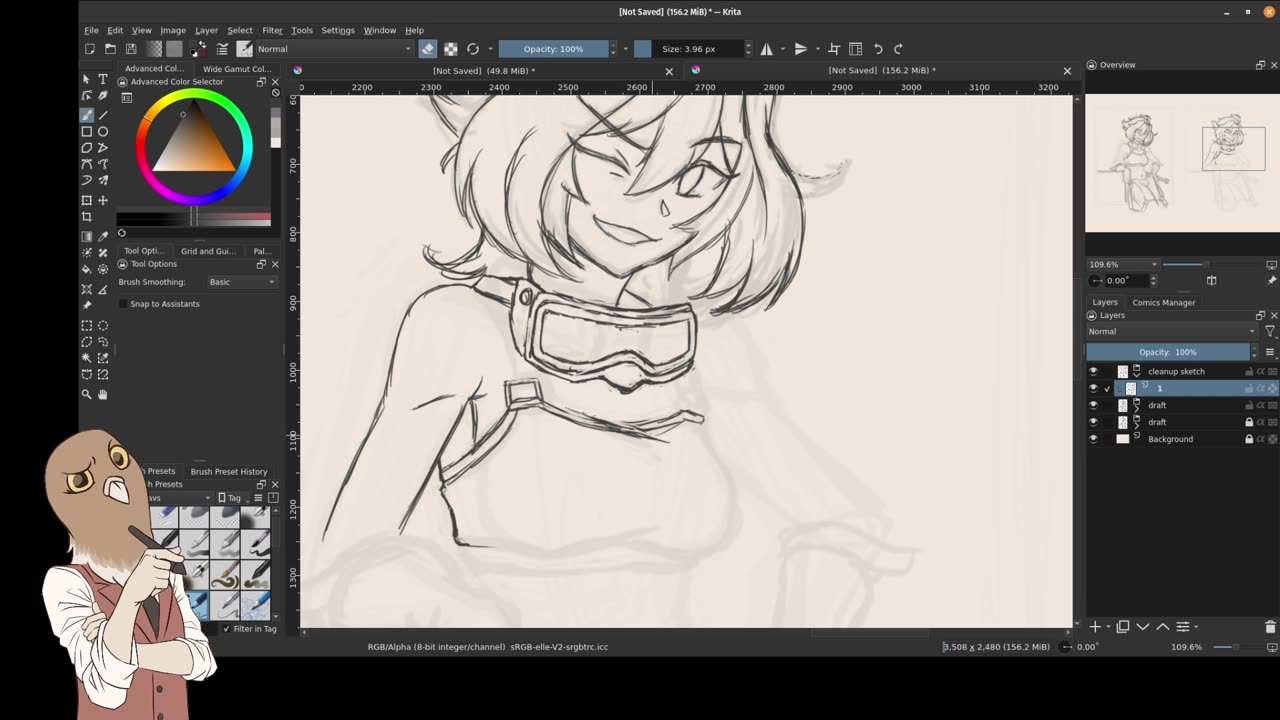Adjust brush Opacity 100% slider
This screenshot has width=1280, height=720.
pyautogui.click(x=554, y=49)
